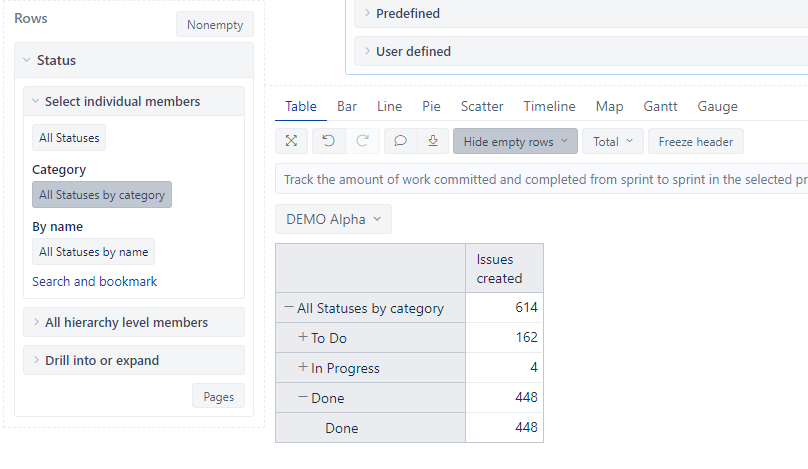Collapse the Done row minus icon
808x469 pixels.
click(303, 397)
